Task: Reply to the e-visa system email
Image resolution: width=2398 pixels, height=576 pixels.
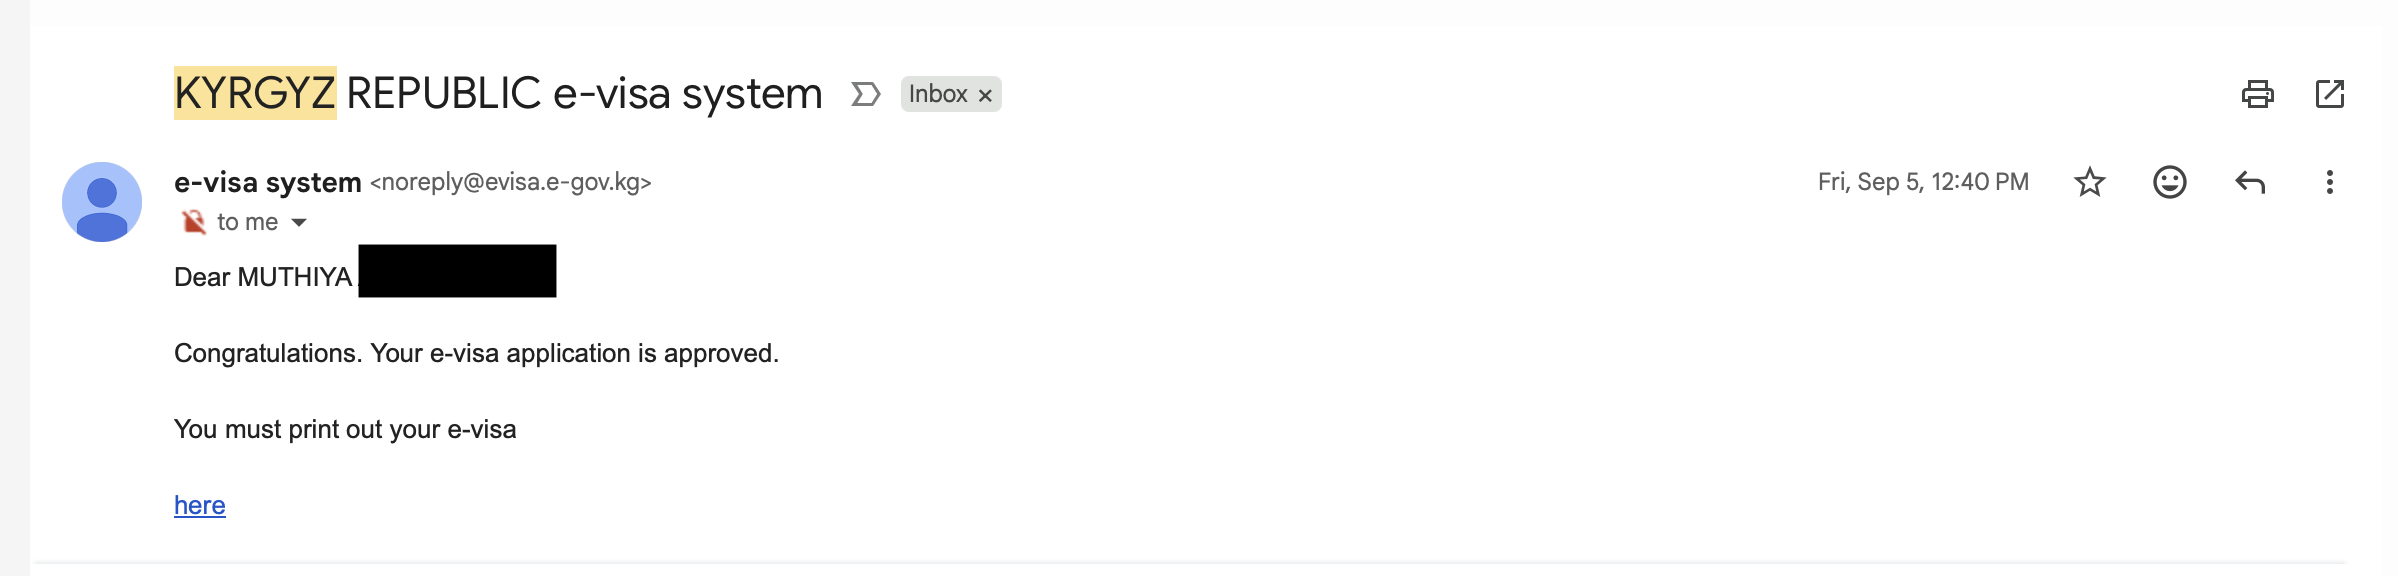Action: 2249,182
